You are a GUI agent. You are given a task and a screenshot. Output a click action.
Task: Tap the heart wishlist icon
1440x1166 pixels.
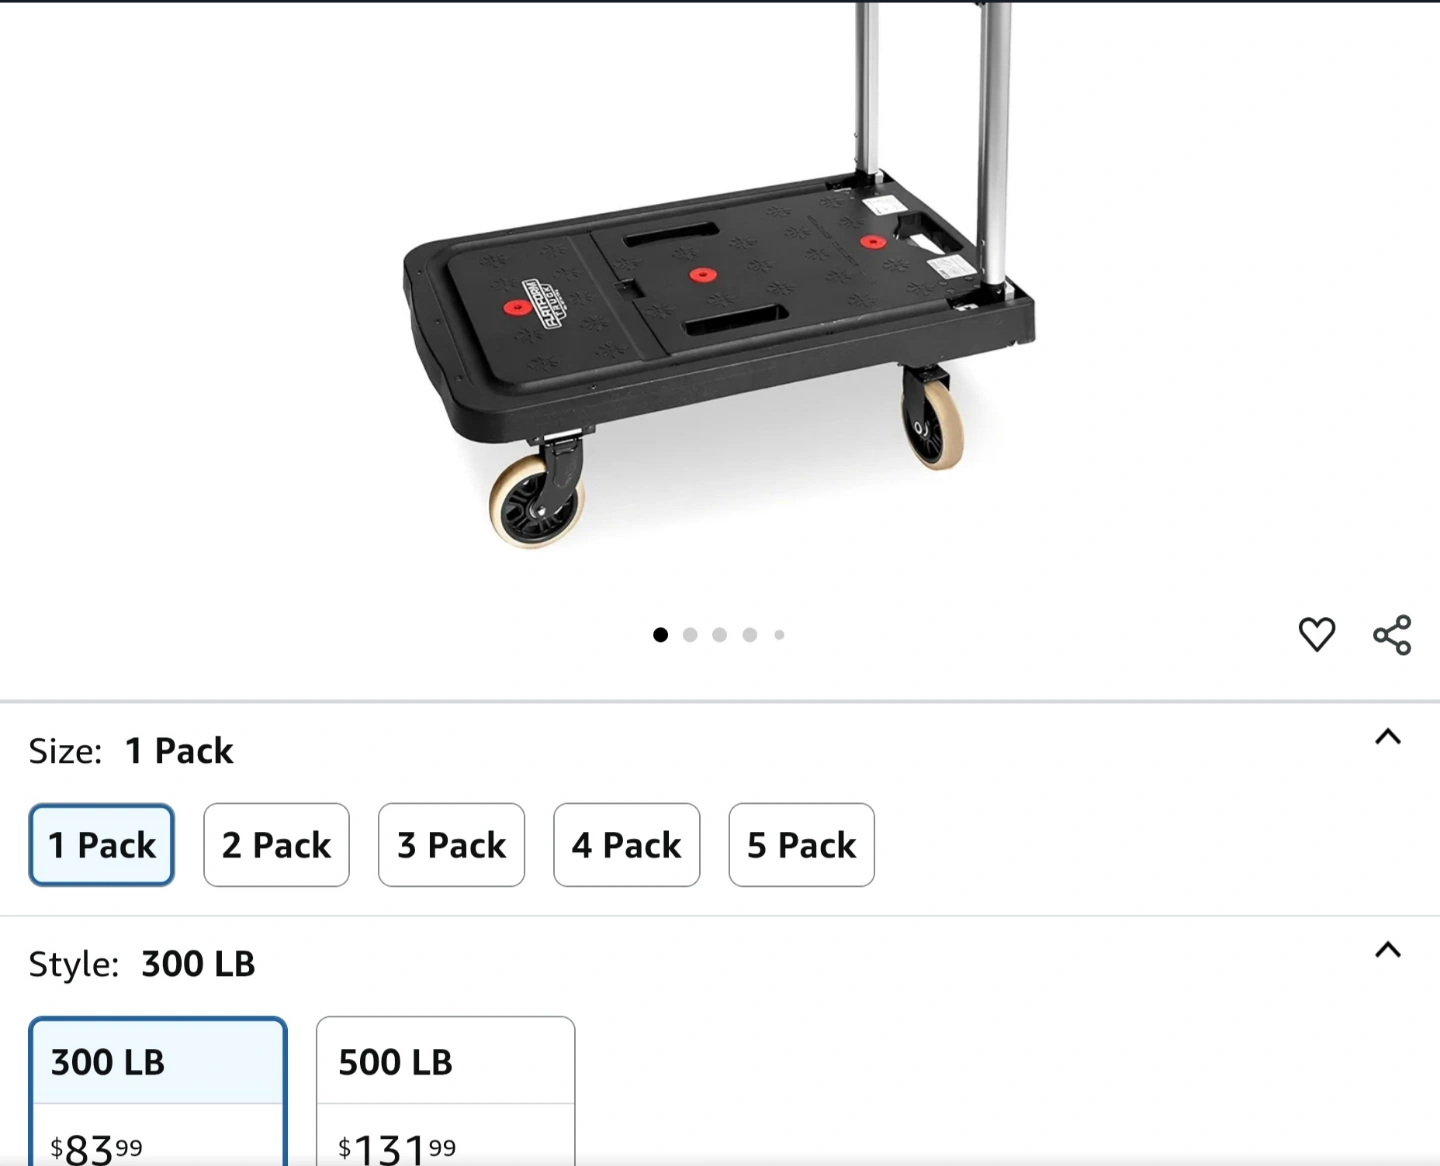click(x=1316, y=635)
